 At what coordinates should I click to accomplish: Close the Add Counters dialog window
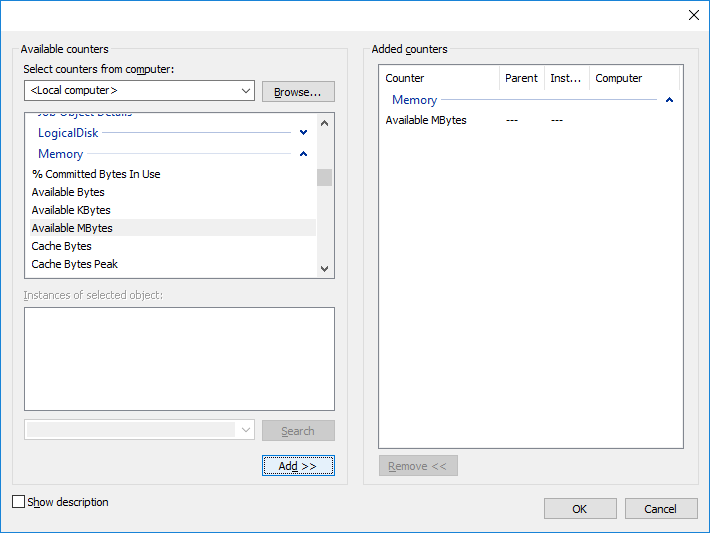pyautogui.click(x=693, y=15)
